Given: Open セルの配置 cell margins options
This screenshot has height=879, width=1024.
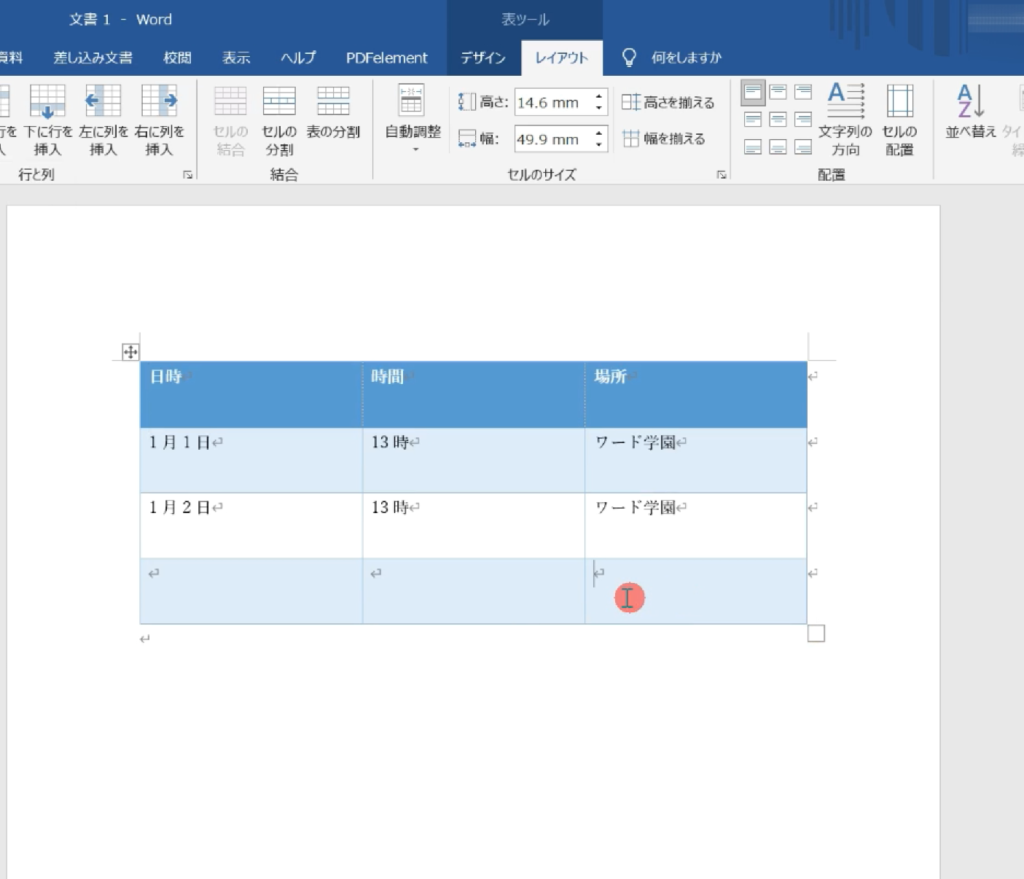Looking at the screenshot, I should click(899, 103).
